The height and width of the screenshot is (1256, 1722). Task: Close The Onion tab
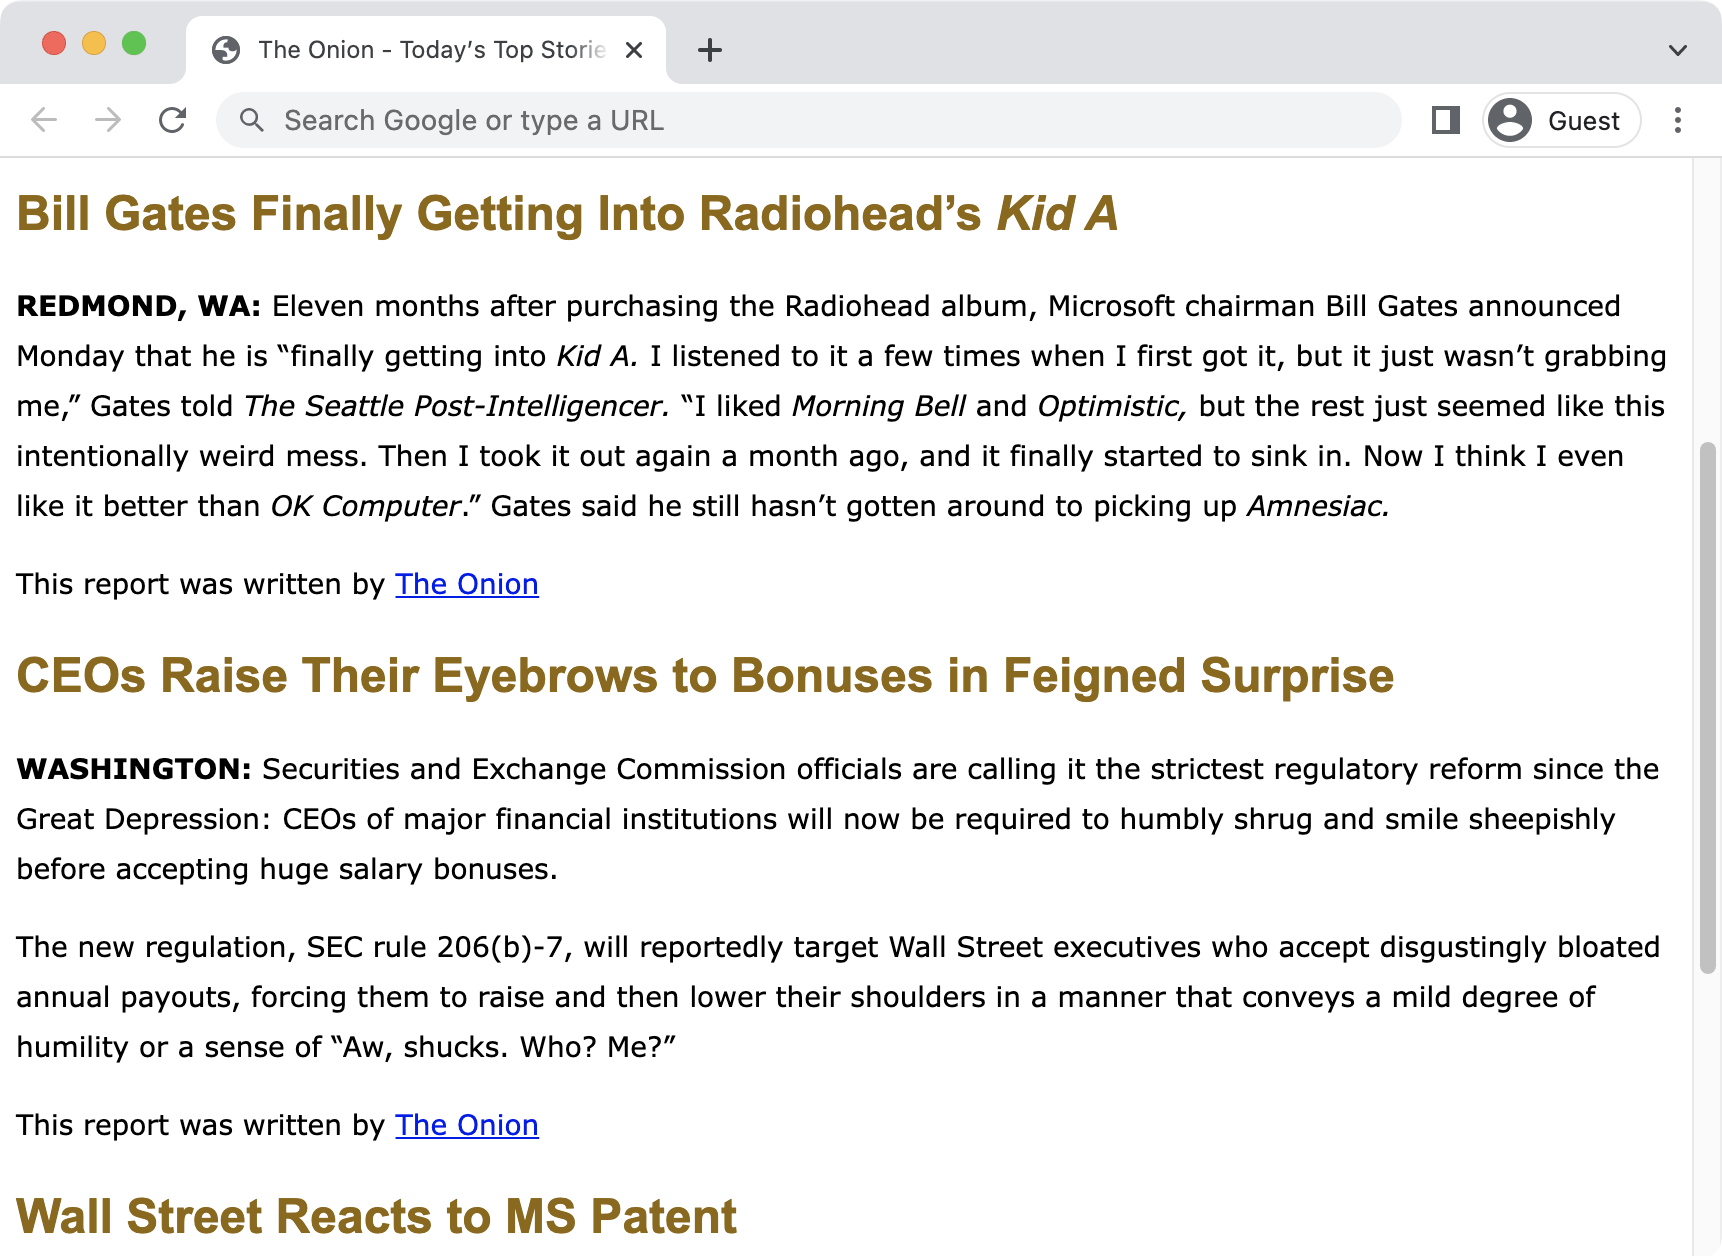[x=634, y=50]
